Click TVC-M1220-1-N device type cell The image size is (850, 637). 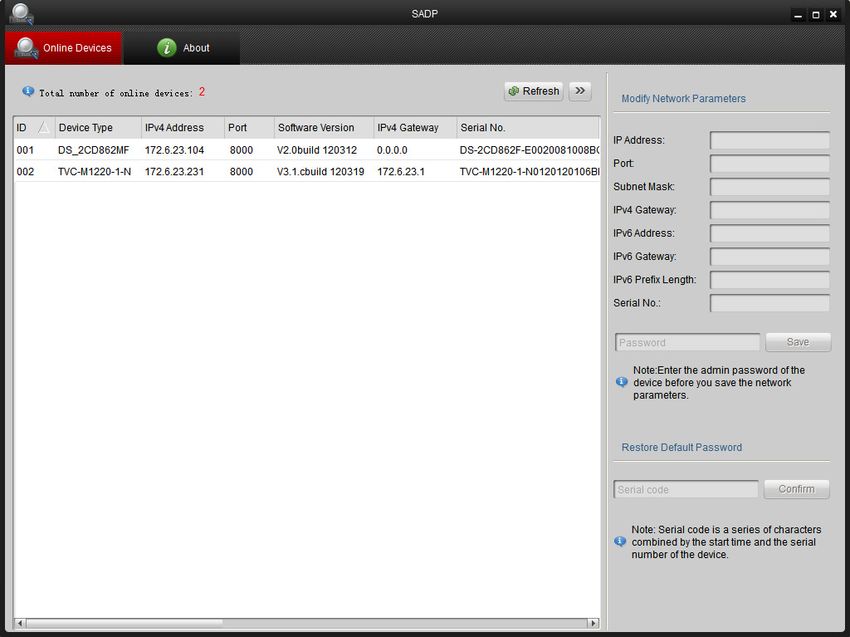[x=94, y=172]
